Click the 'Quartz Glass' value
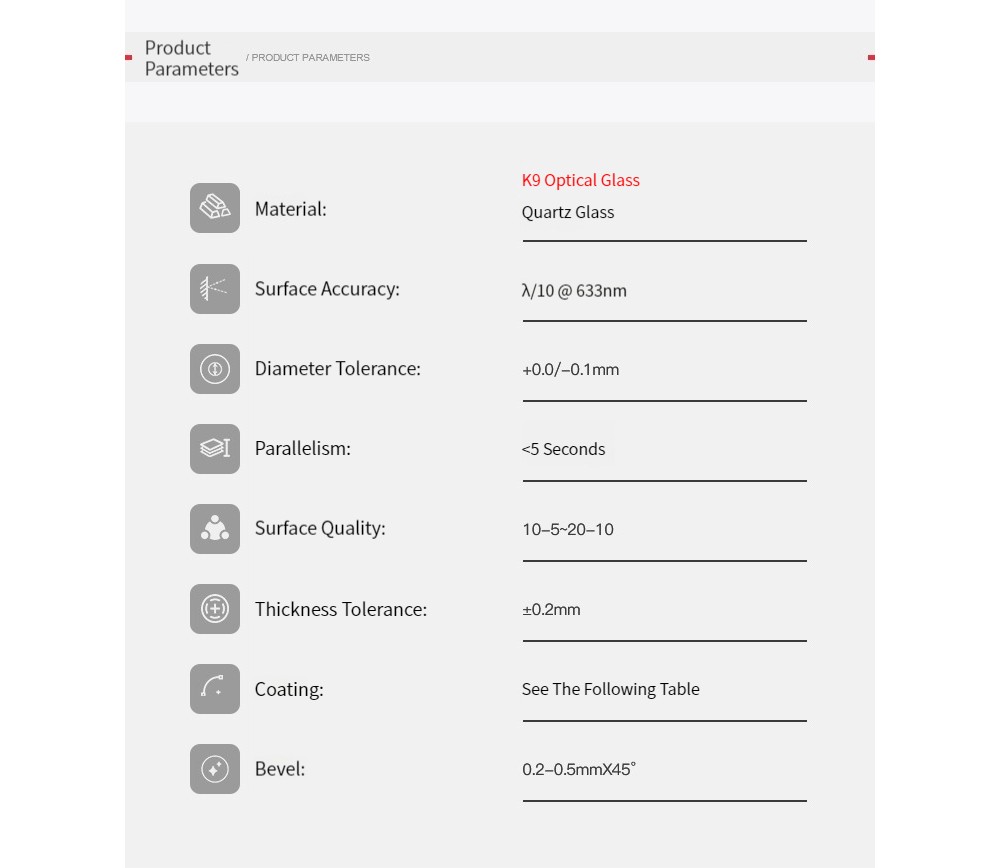1000x868 pixels. tap(568, 212)
